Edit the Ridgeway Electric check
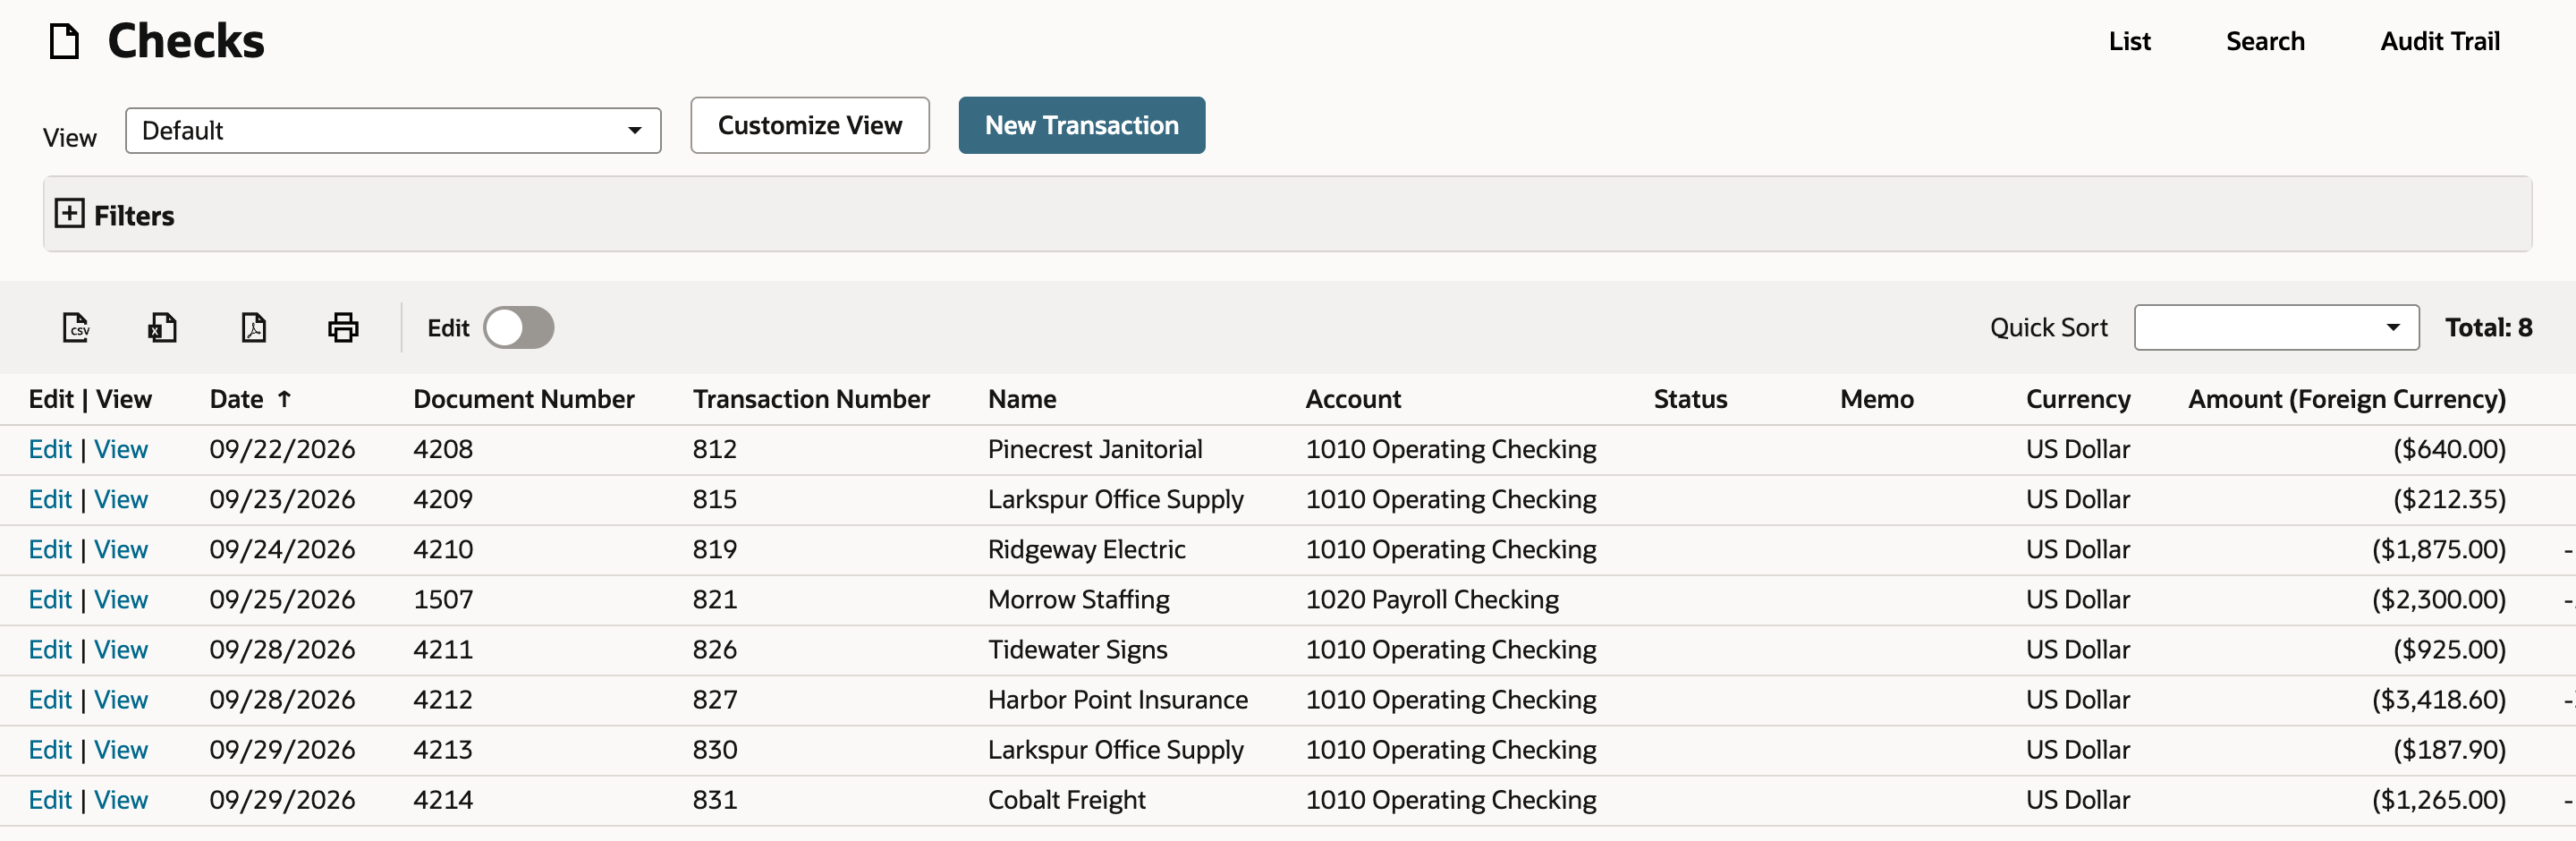 pyautogui.click(x=50, y=549)
